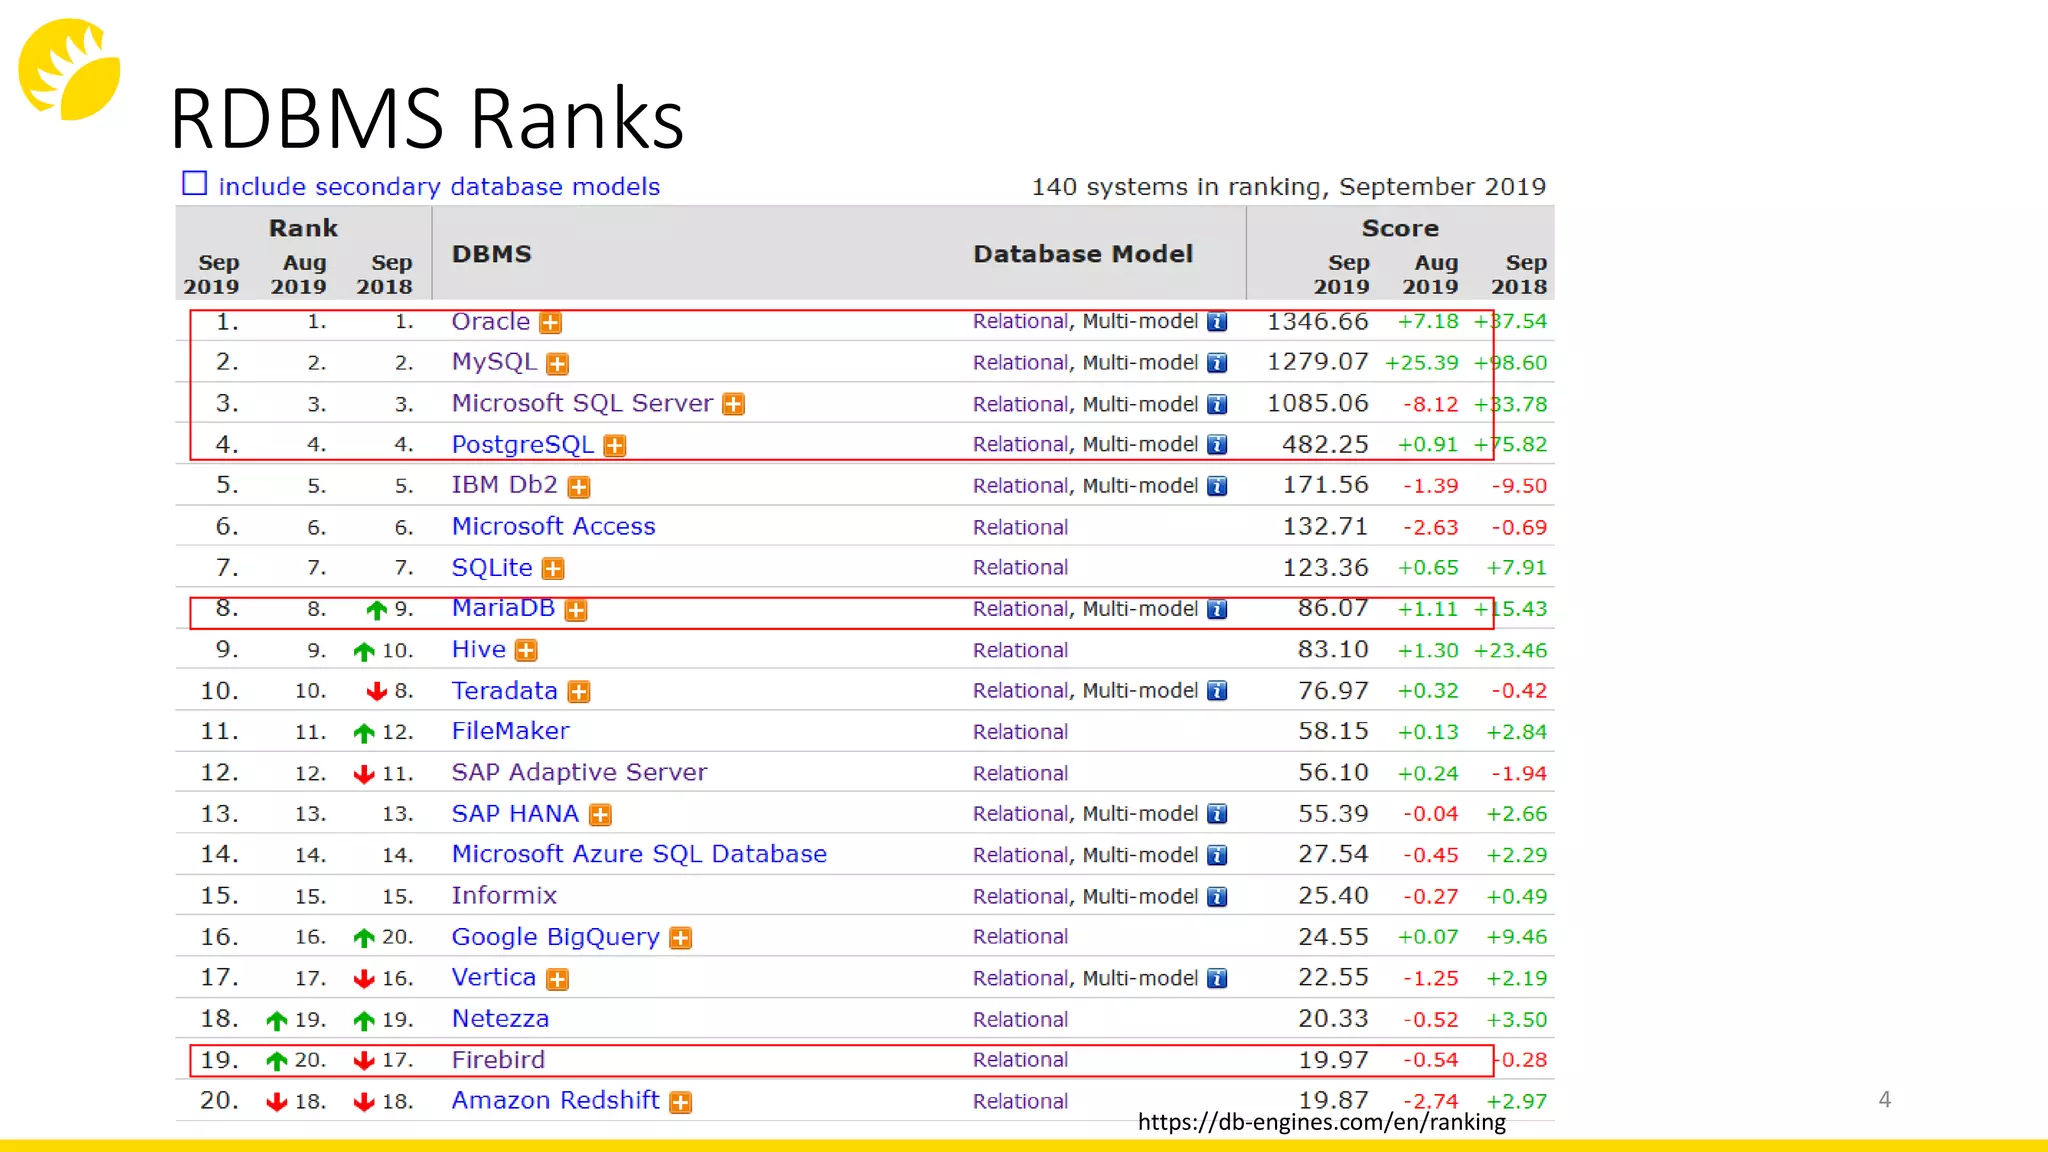Open multi-model info icon in Azure SQL row
The width and height of the screenshot is (2048, 1152).
coord(1217,856)
